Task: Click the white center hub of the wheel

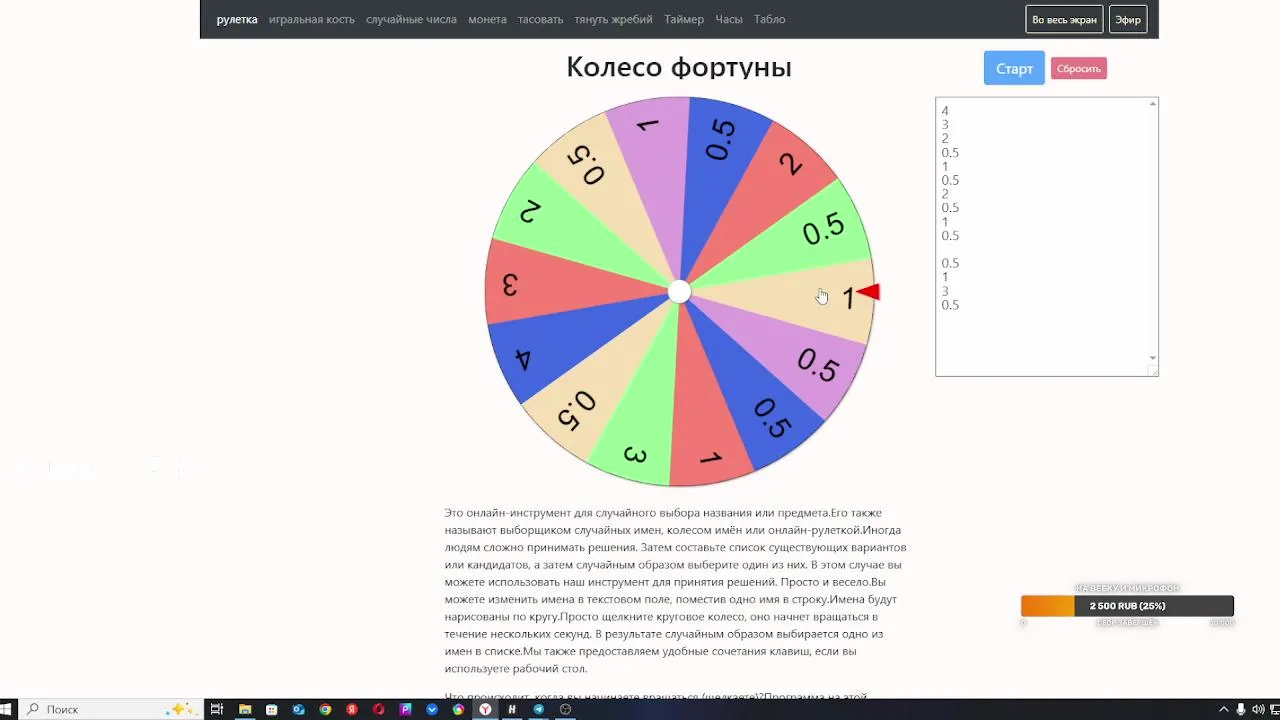Action: pos(679,291)
